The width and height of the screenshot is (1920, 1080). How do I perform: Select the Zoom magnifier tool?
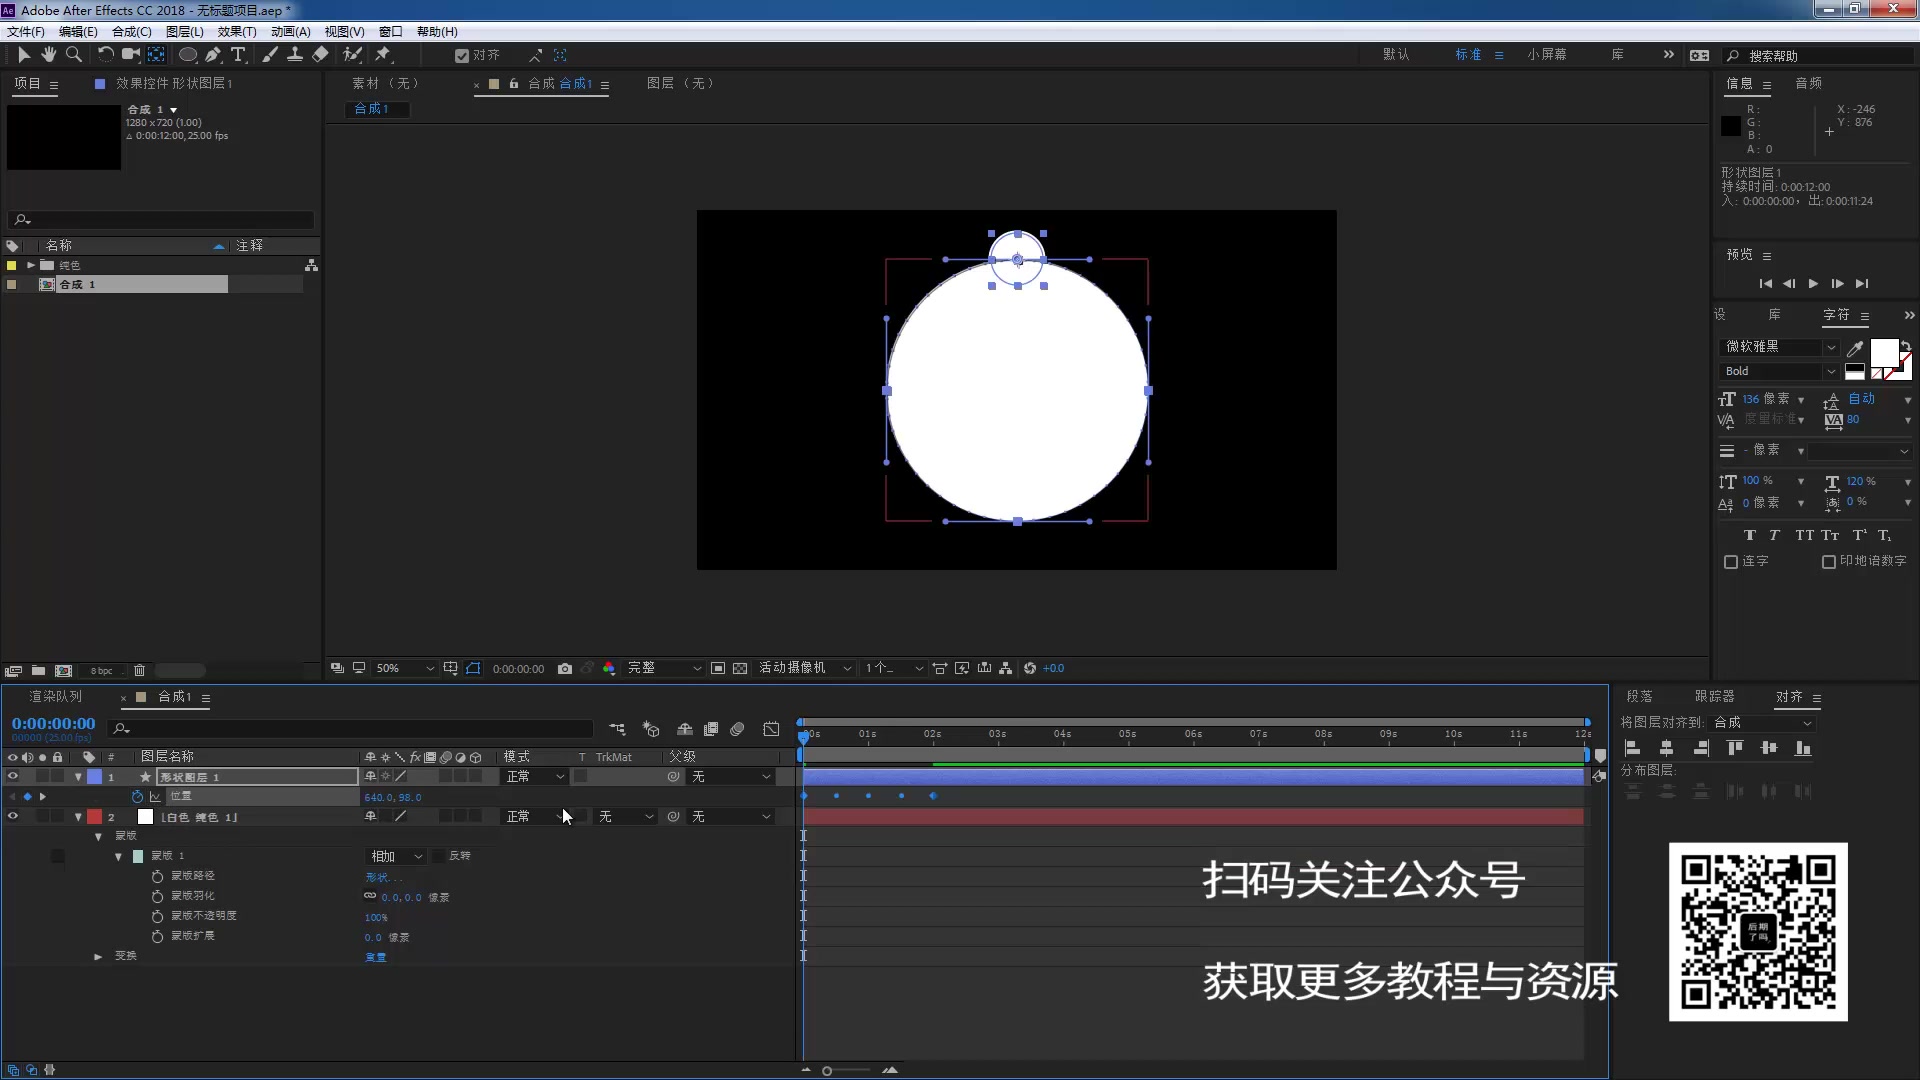[x=73, y=55]
